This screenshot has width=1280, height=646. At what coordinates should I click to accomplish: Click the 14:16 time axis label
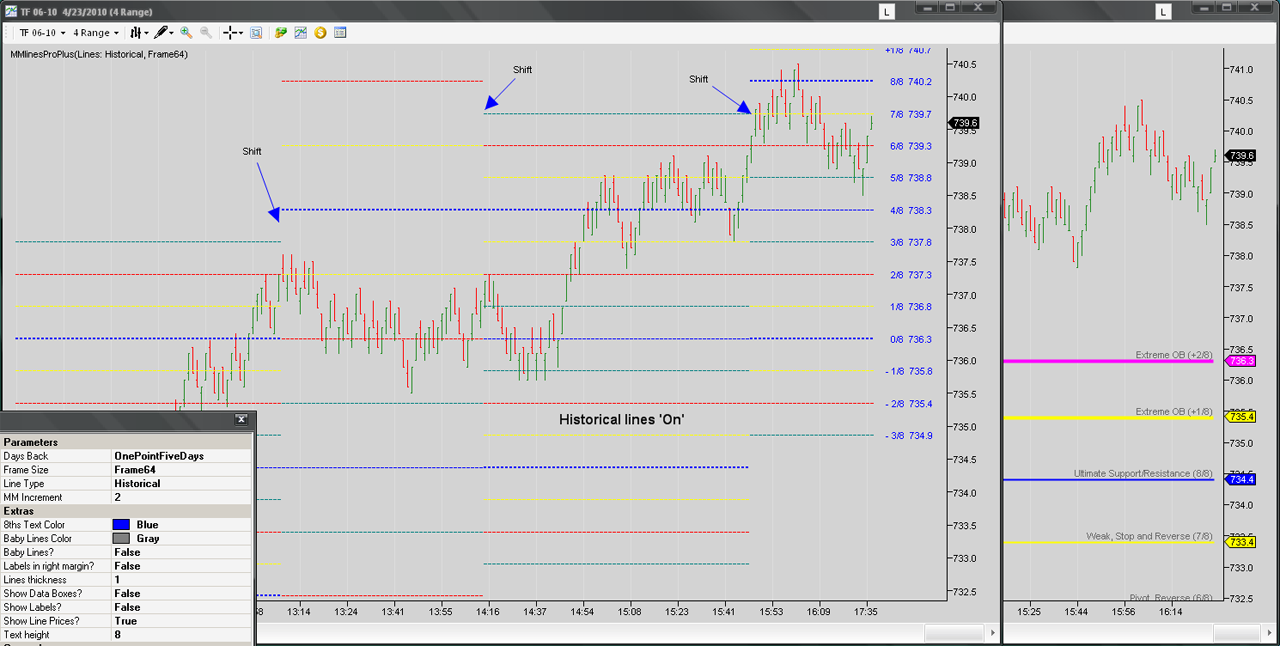click(x=487, y=611)
